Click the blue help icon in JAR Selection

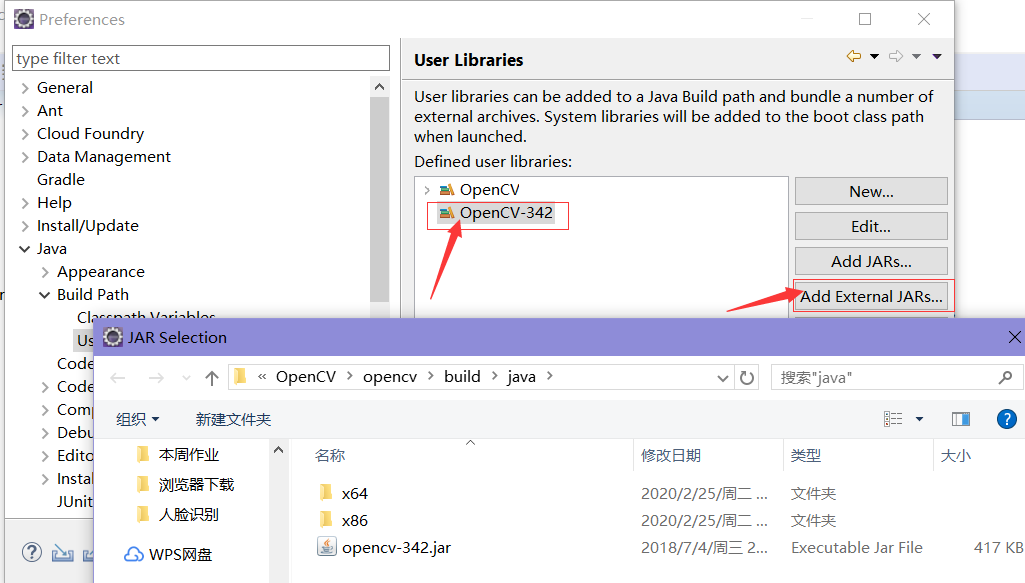pyautogui.click(x=1007, y=419)
